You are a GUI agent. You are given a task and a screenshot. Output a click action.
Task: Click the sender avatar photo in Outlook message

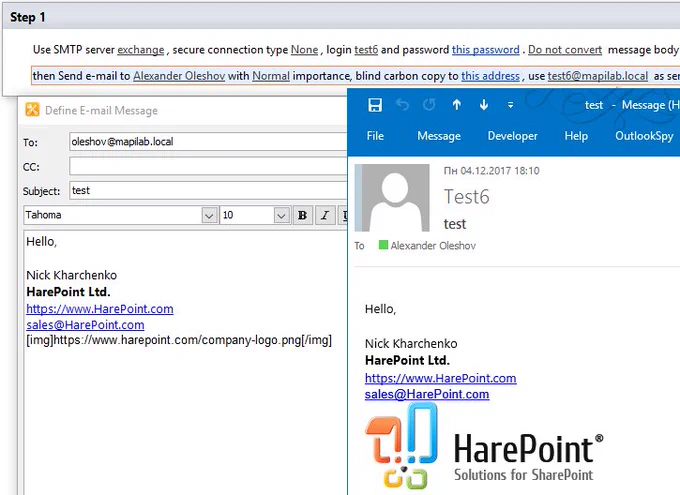(392, 198)
